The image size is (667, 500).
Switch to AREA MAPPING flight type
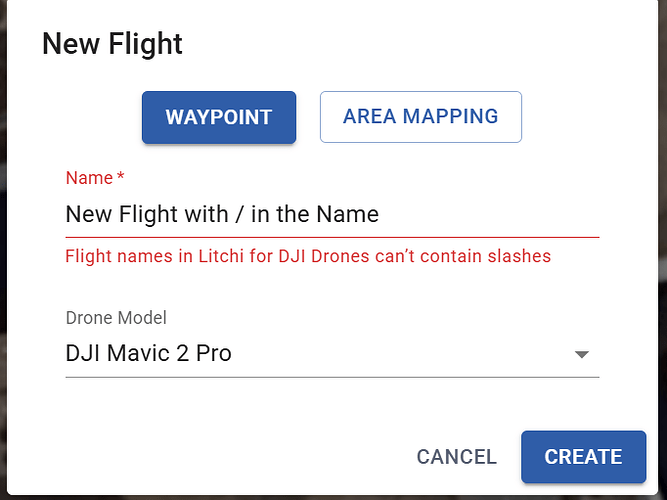point(420,117)
